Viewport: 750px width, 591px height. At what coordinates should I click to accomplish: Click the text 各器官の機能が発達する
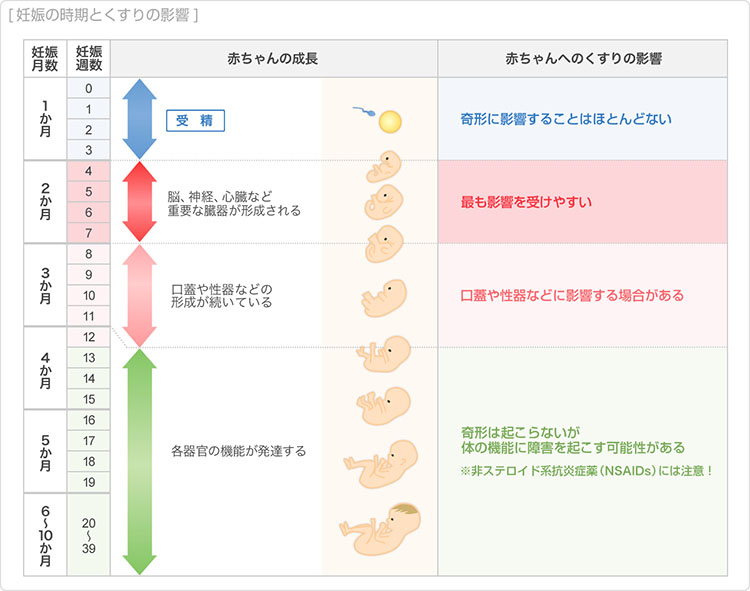[238, 451]
